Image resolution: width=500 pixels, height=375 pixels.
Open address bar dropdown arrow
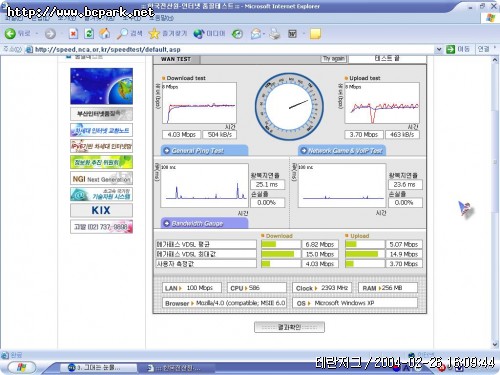tap(439, 49)
